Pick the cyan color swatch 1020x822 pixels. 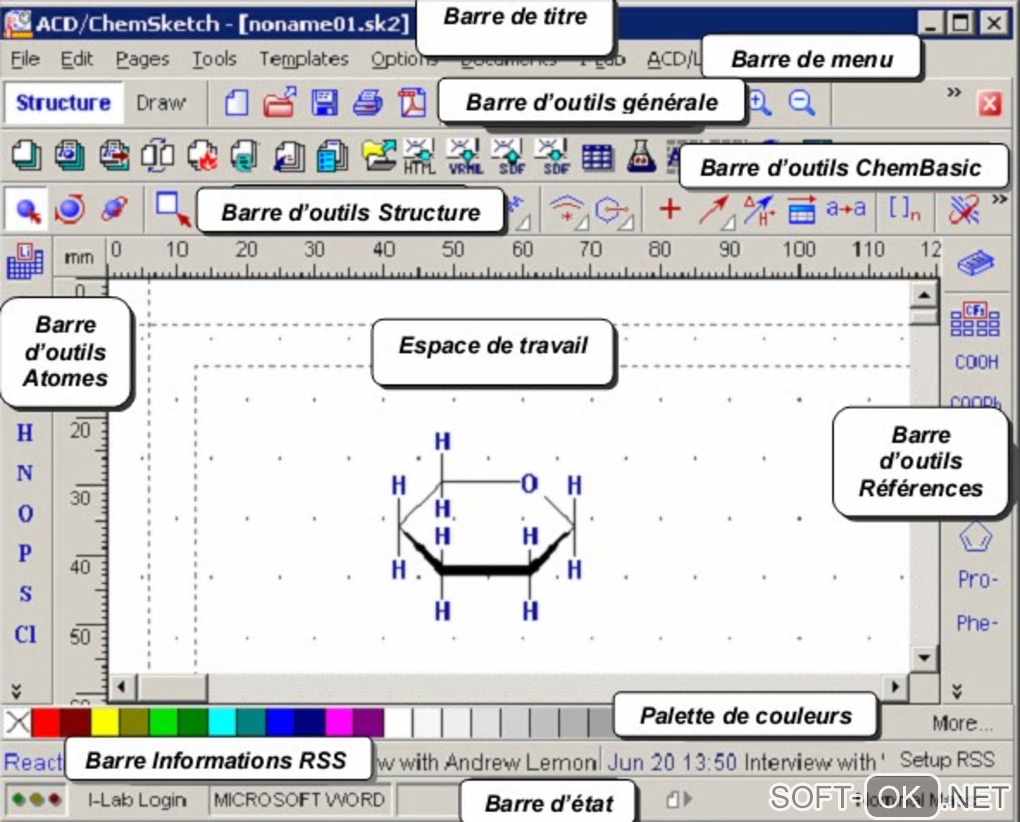pos(222,723)
